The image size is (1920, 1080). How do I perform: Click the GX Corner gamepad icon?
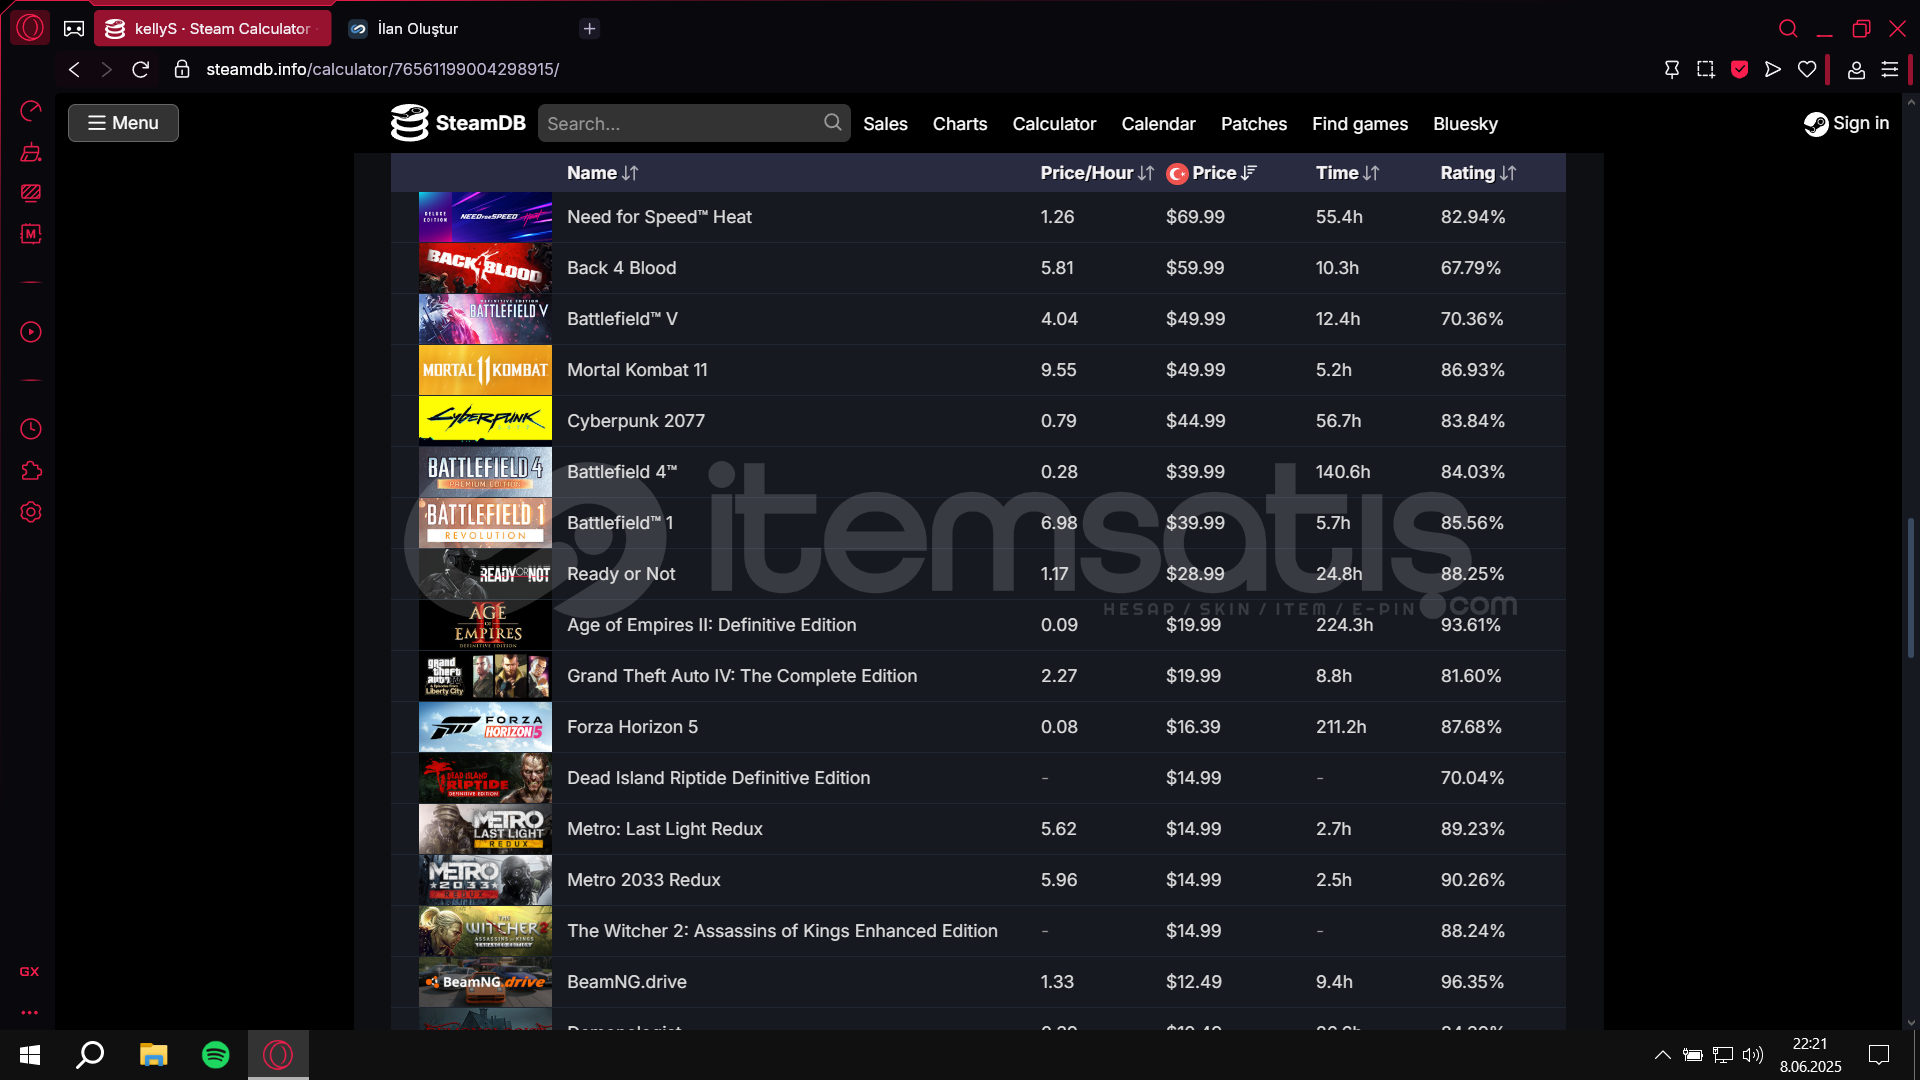click(74, 28)
